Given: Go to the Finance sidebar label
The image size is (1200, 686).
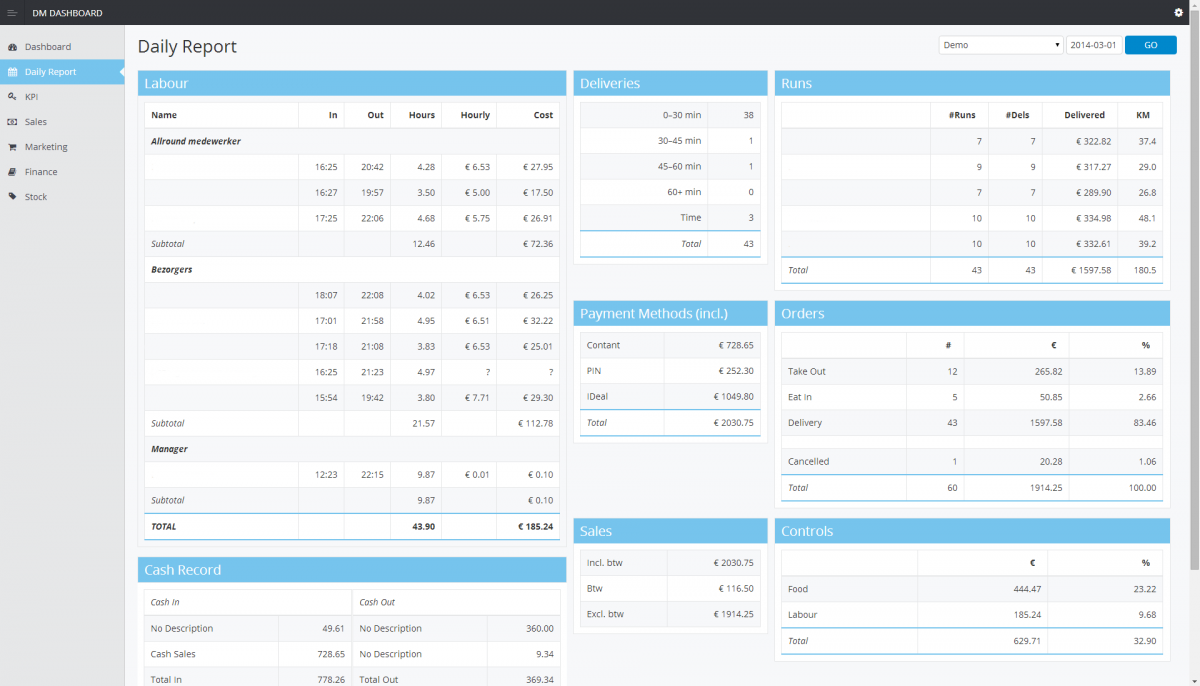Looking at the screenshot, I should pyautogui.click(x=41, y=172).
